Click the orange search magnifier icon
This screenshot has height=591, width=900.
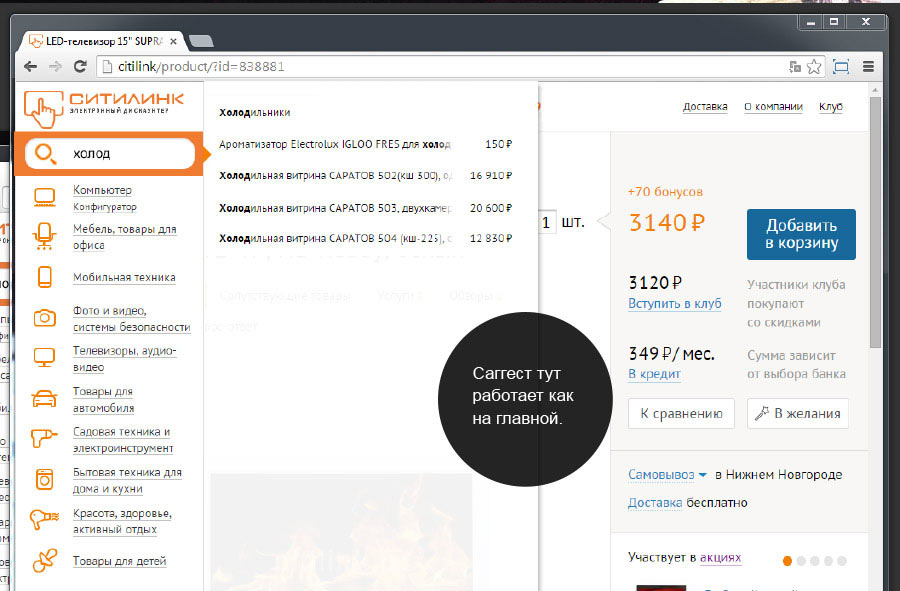point(44,153)
